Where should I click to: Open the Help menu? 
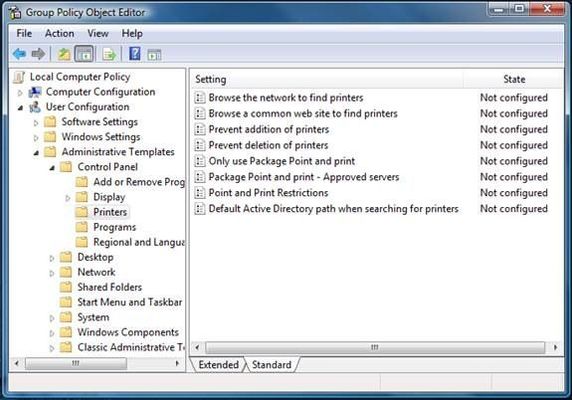pyautogui.click(x=132, y=34)
